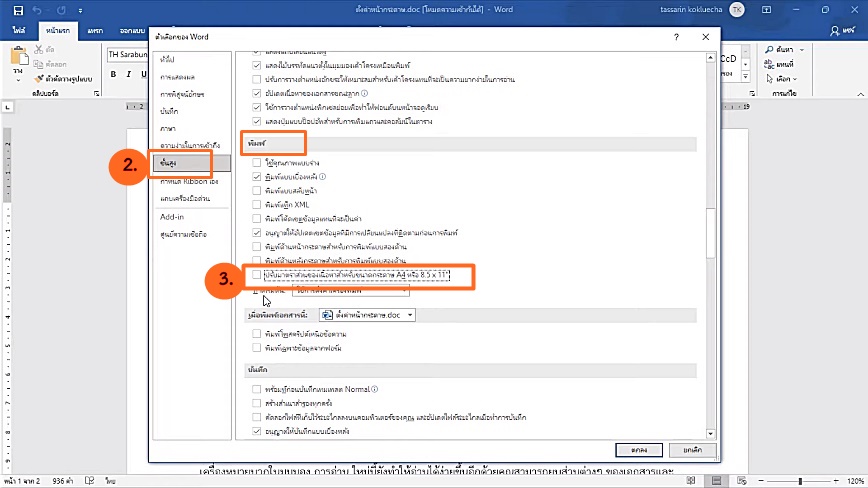Toggle Bold formatting
The width and height of the screenshot is (868, 488).
[113, 74]
